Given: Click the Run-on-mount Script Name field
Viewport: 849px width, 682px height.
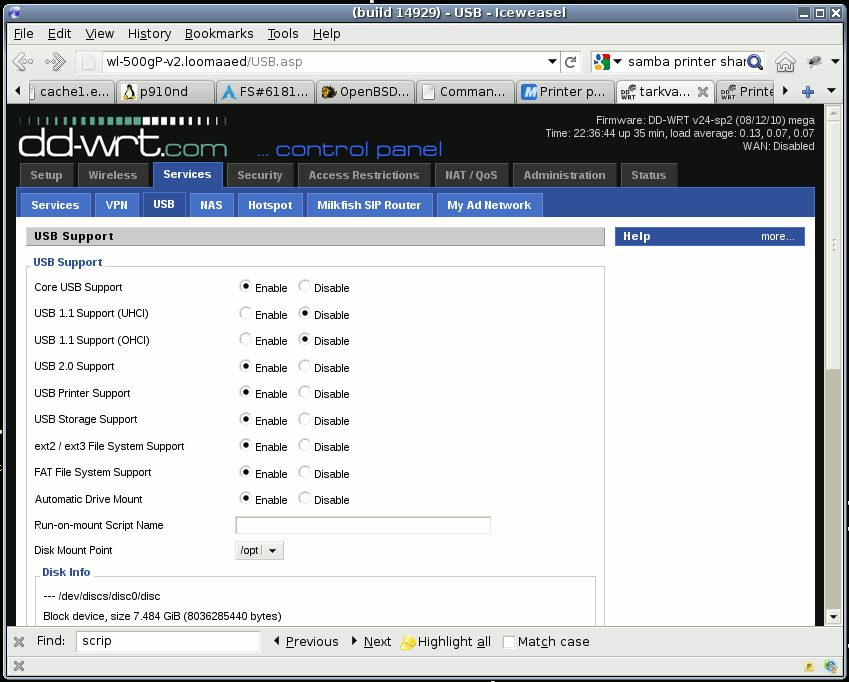Looking at the screenshot, I should click(363, 525).
